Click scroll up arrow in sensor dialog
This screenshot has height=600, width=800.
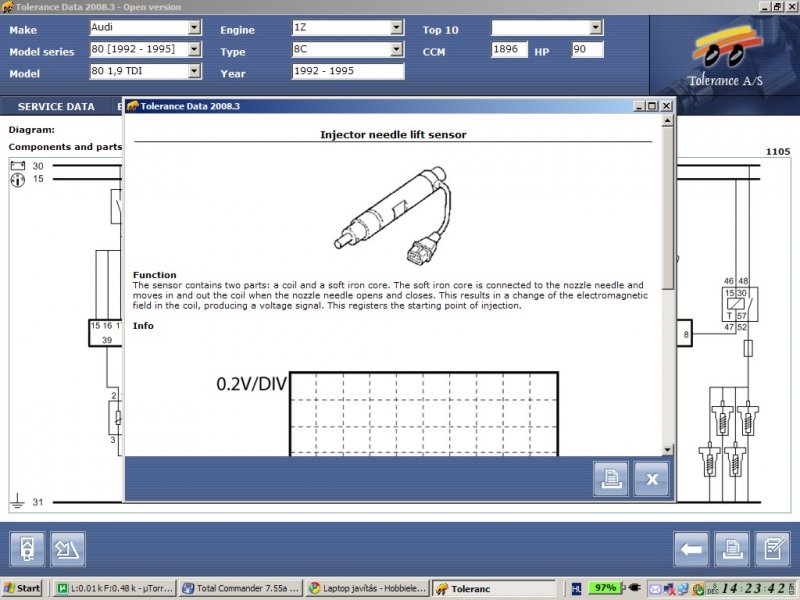[x=667, y=121]
